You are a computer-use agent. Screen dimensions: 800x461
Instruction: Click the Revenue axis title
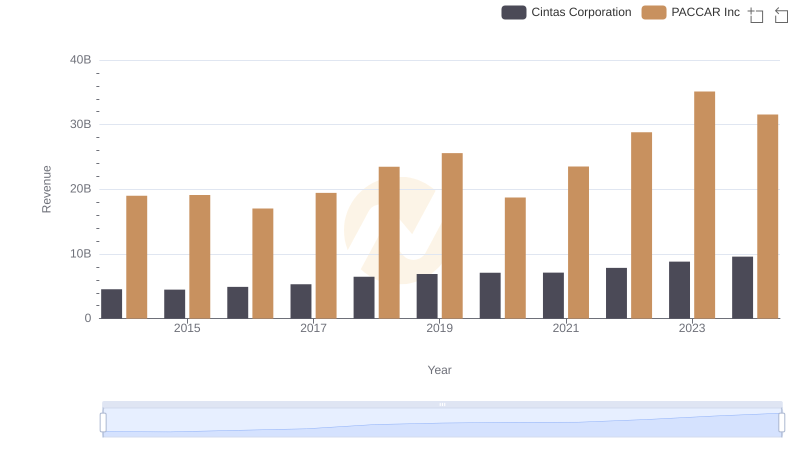point(46,189)
